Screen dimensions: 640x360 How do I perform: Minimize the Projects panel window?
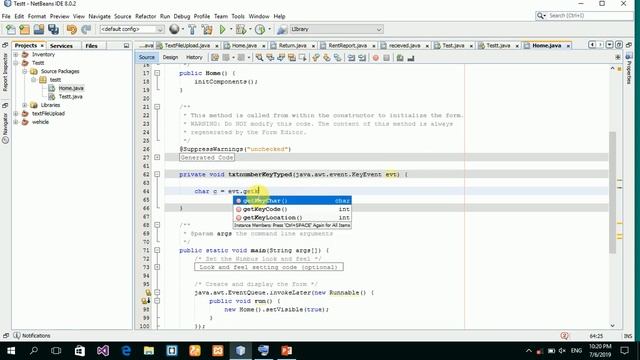pyautogui.click(x=126, y=46)
